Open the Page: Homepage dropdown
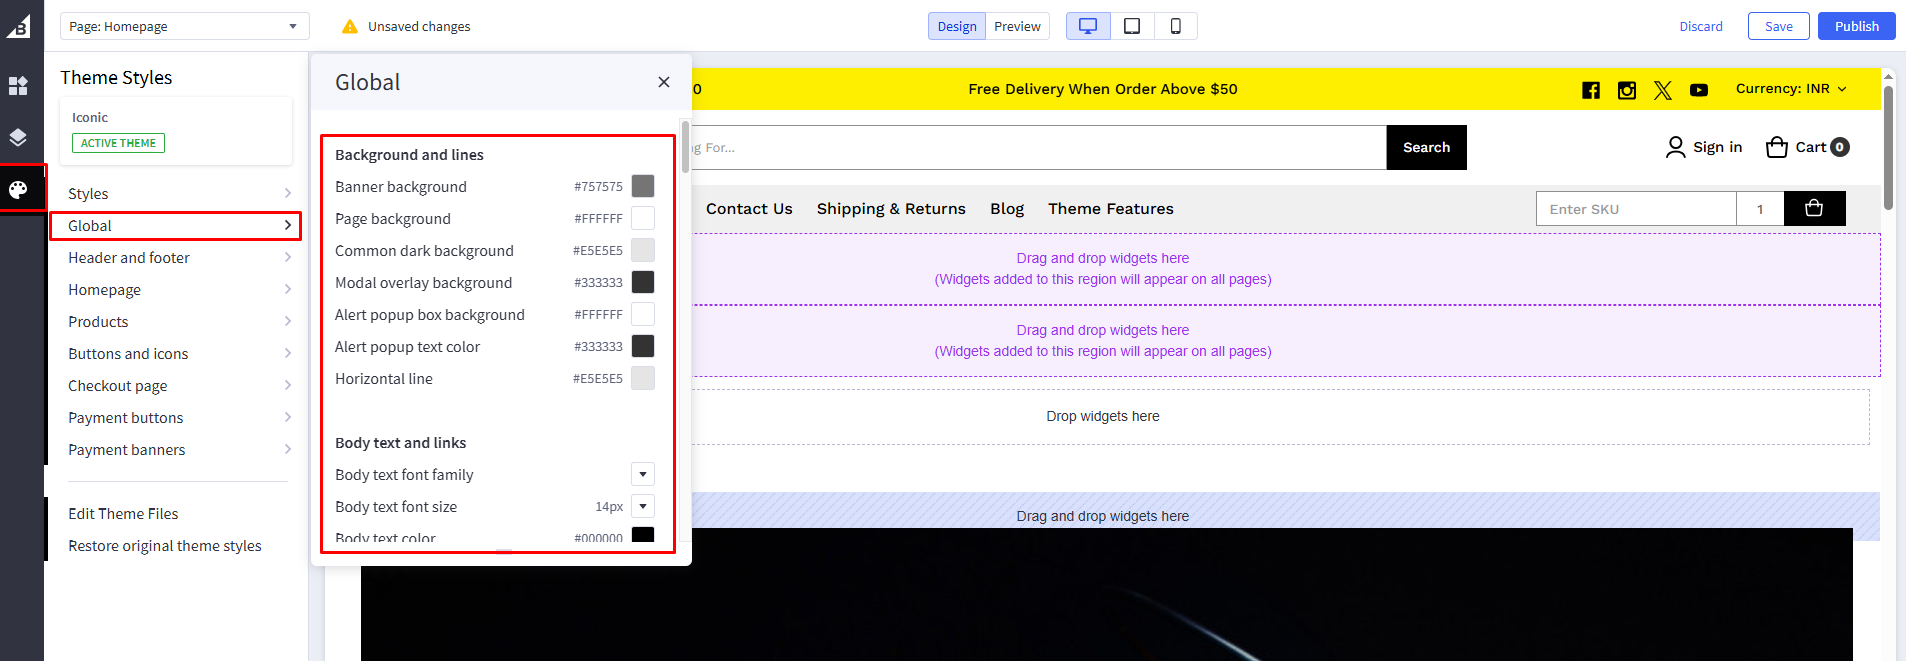 [x=184, y=26]
